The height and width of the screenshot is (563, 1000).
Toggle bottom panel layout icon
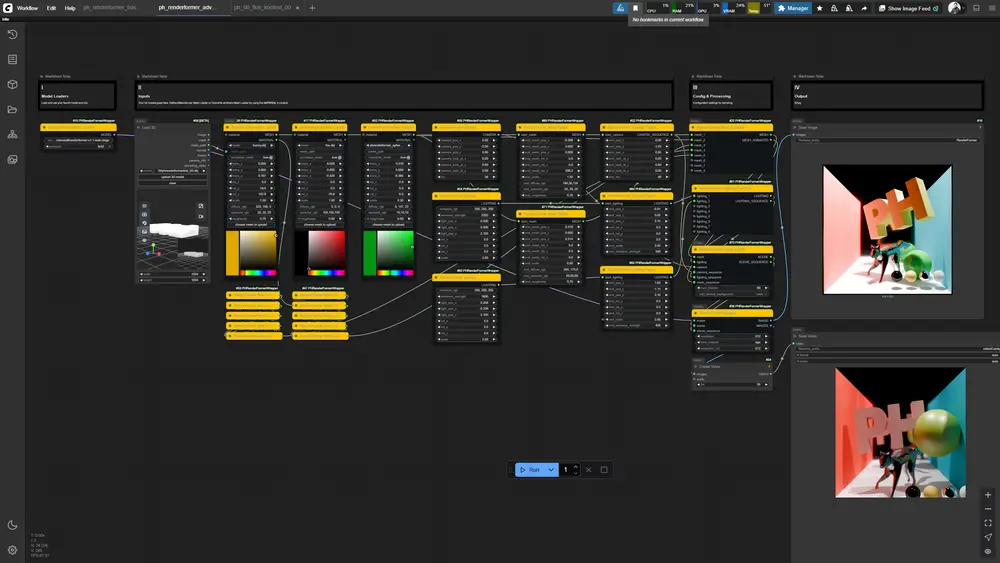tap(976, 8)
